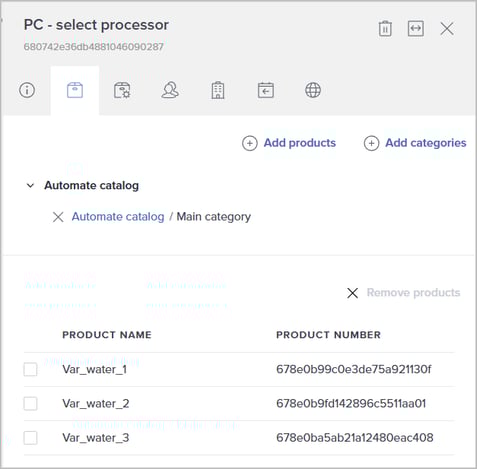
Task: Tick the Var_water_2 checkbox
Action: pos(30,404)
